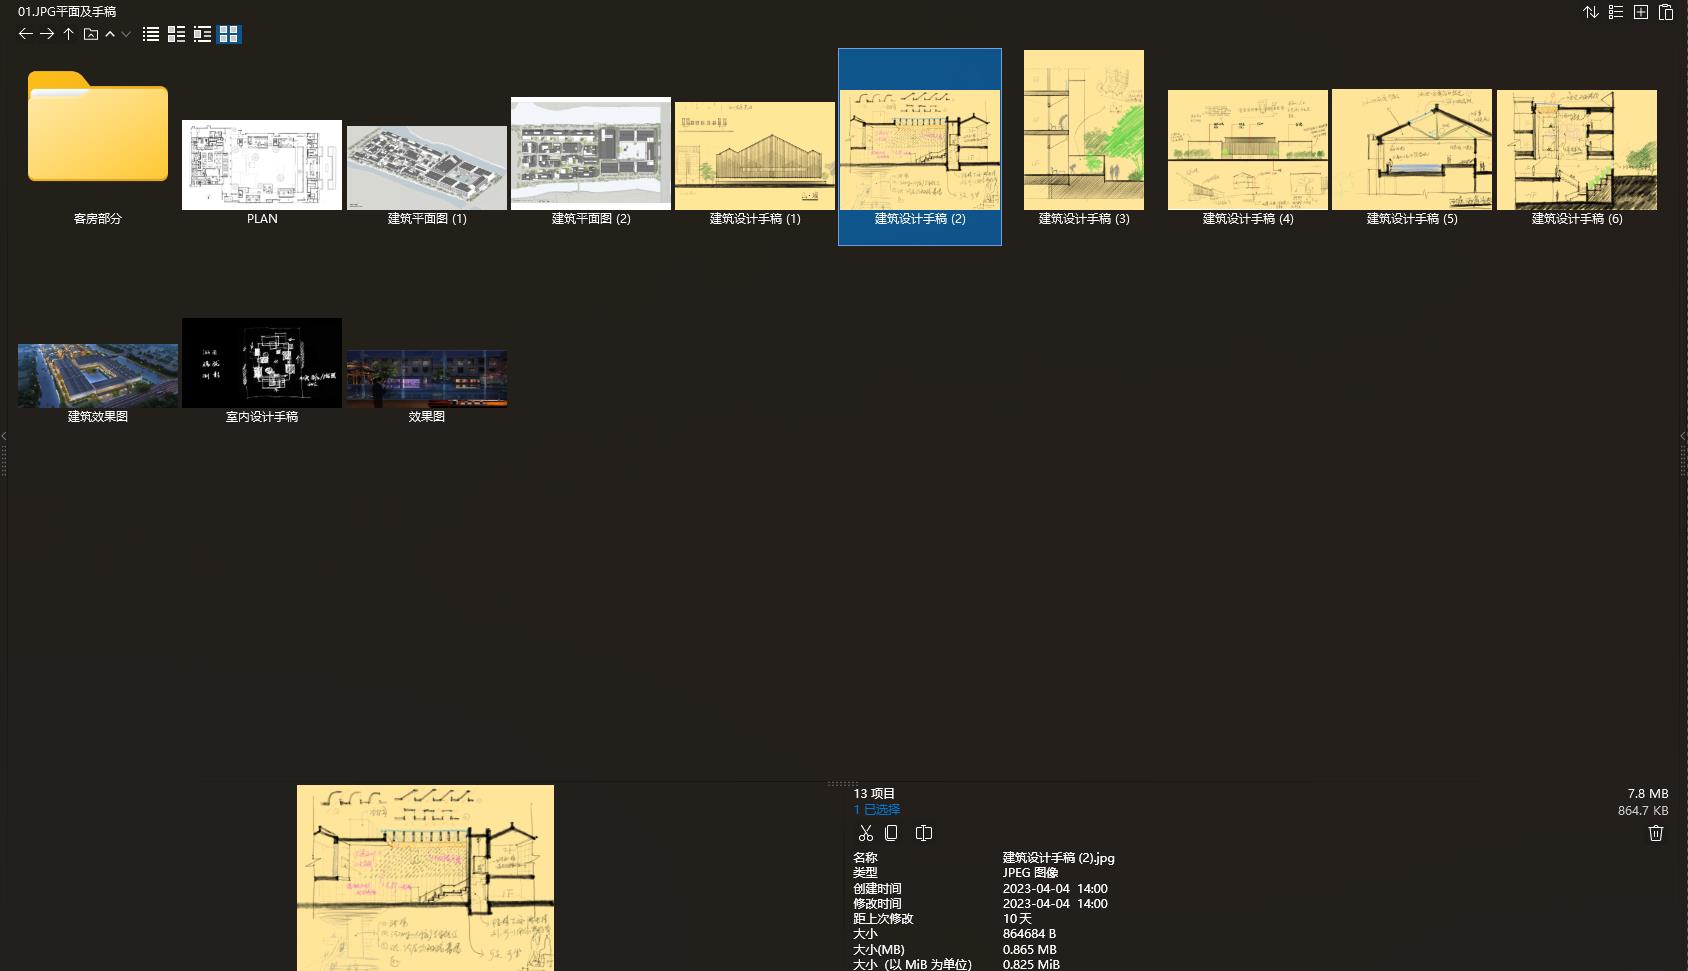The image size is (1688, 971).
Task: Open the folder history dropdown icon
Action: tap(90, 34)
